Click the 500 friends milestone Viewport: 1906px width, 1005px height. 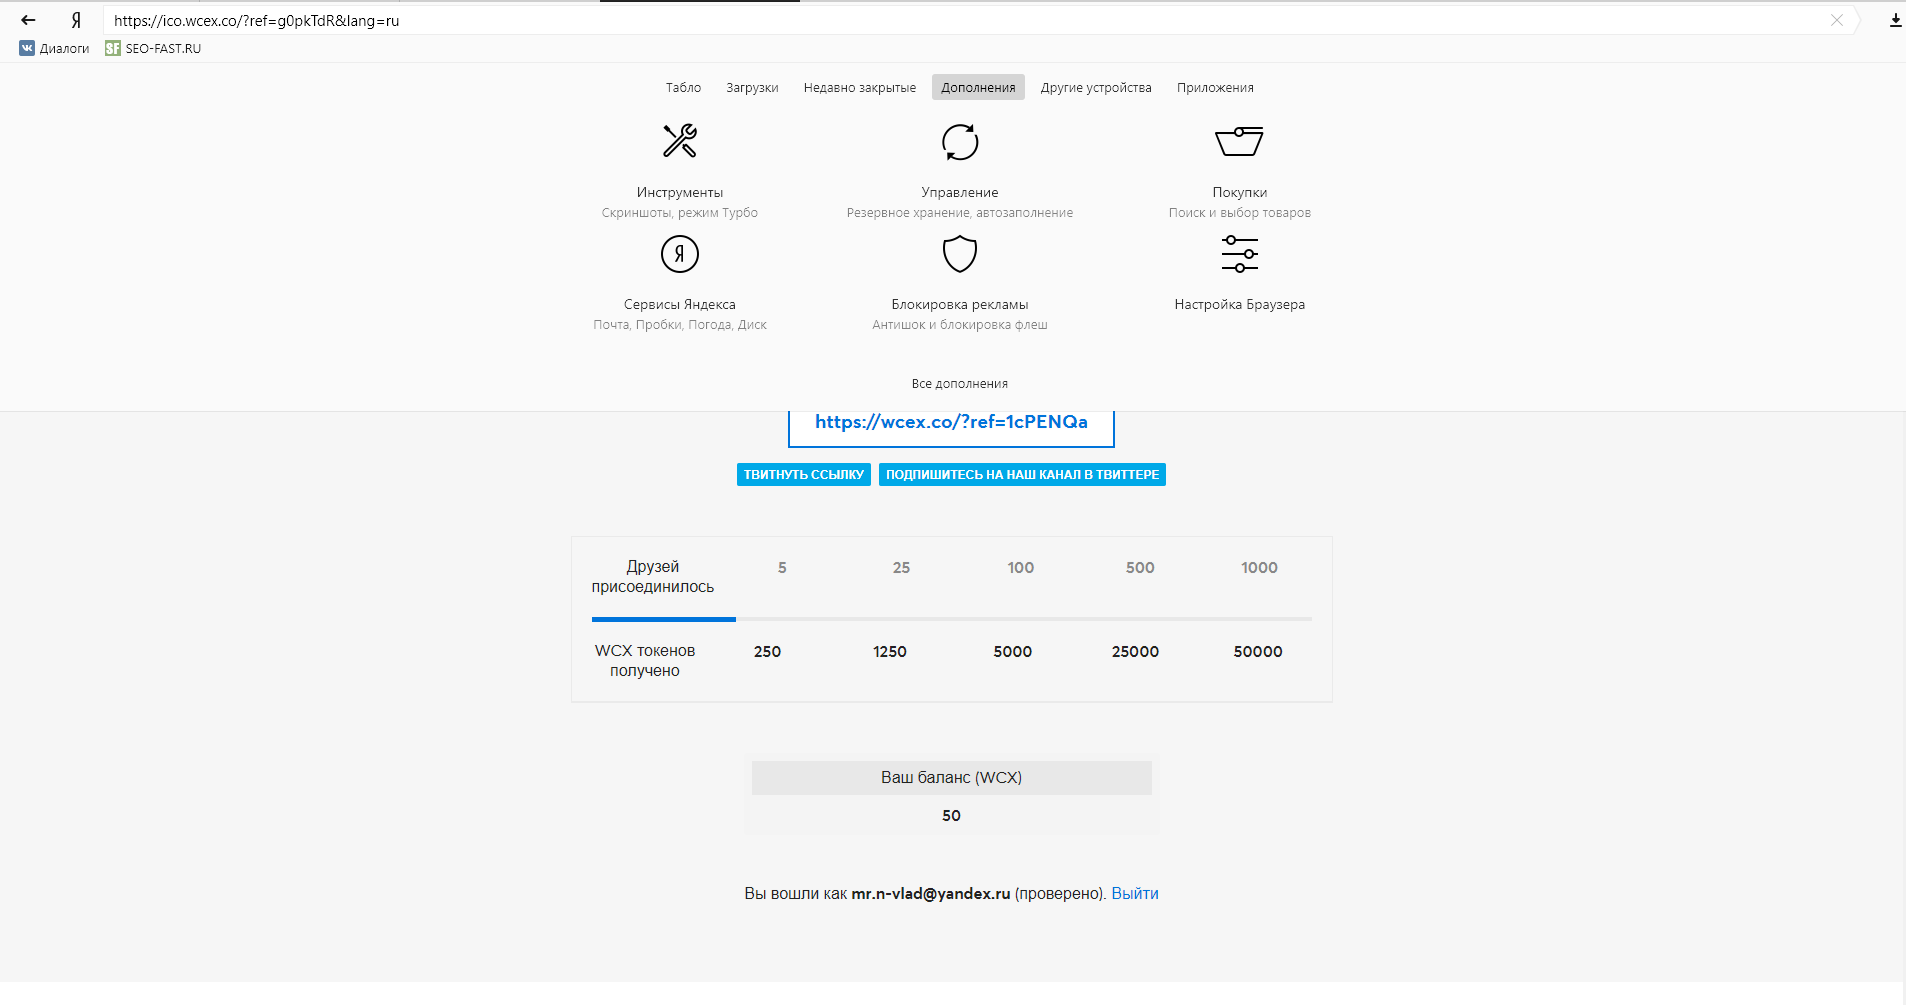(x=1140, y=568)
